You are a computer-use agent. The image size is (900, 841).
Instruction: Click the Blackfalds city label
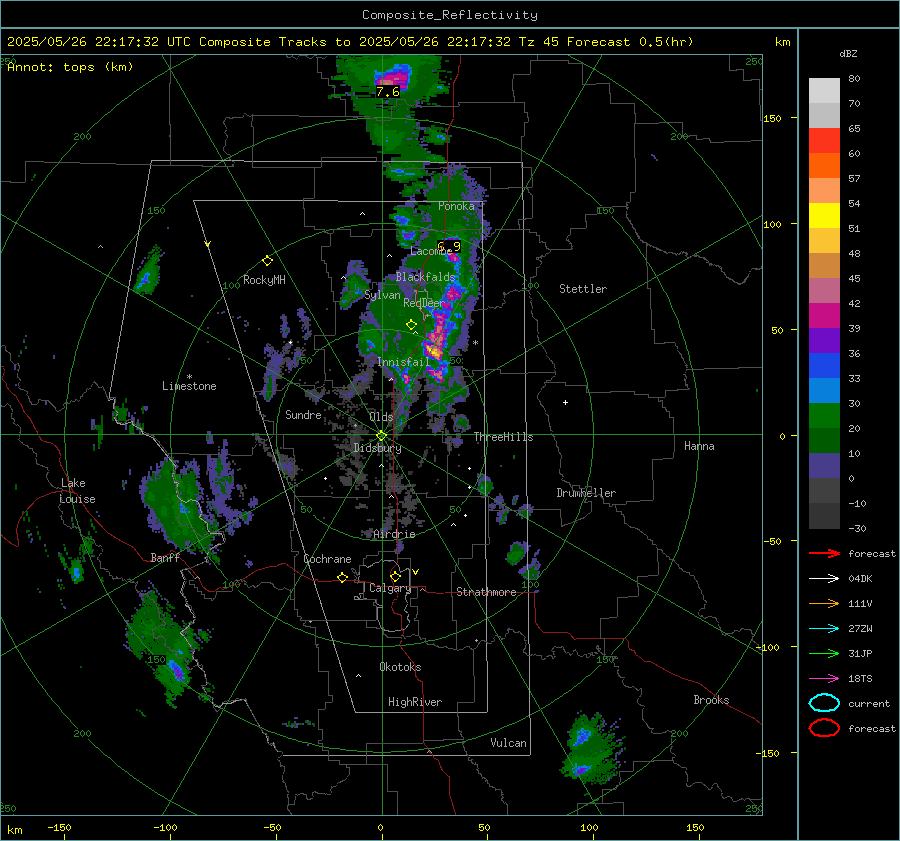click(425, 277)
